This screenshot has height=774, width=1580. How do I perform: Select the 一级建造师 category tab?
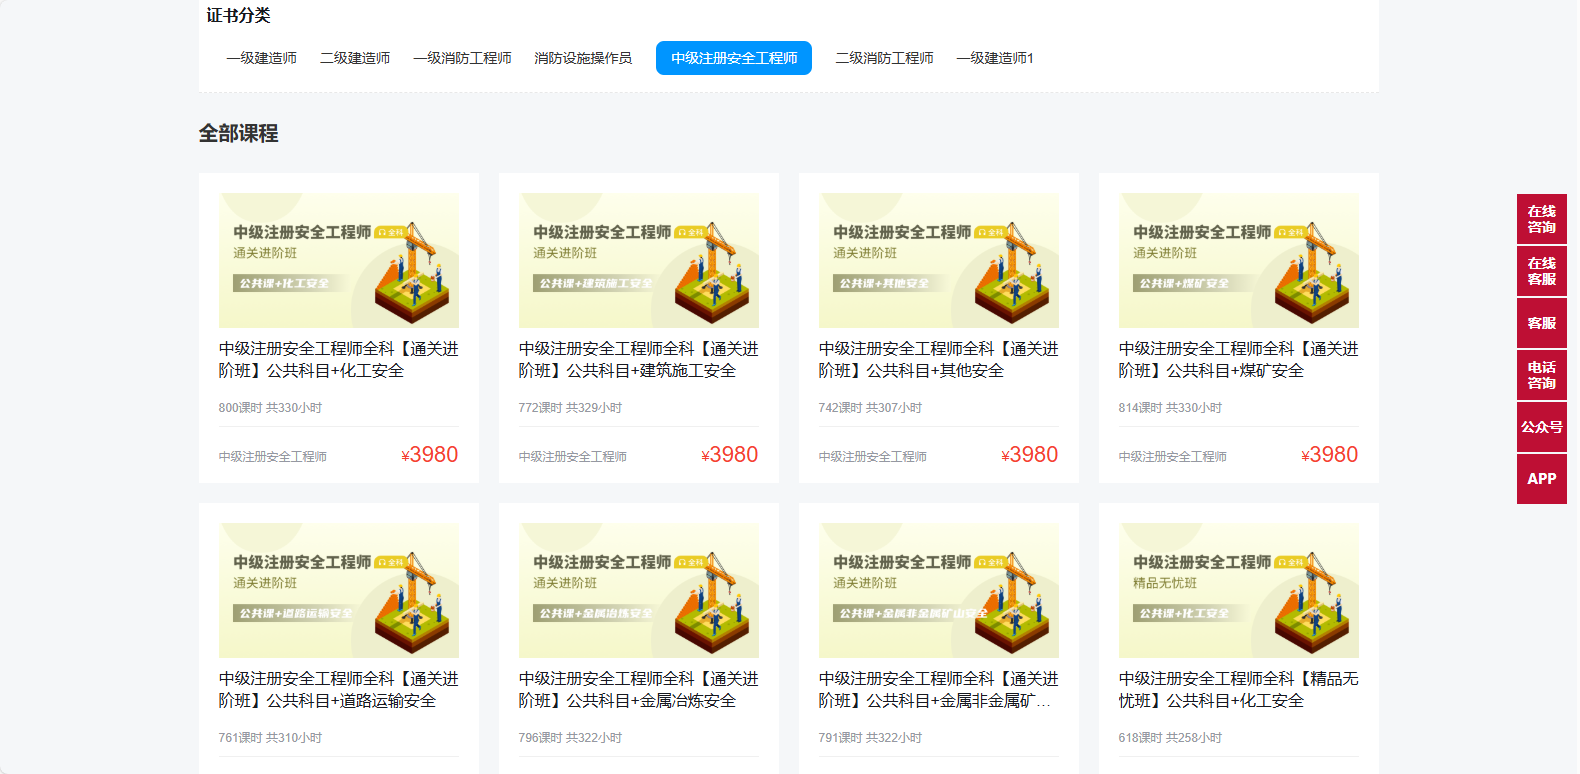[261, 58]
